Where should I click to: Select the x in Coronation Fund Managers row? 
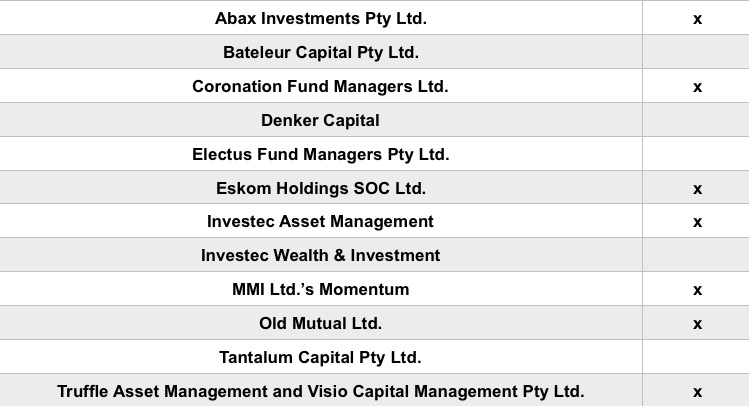(x=697, y=87)
